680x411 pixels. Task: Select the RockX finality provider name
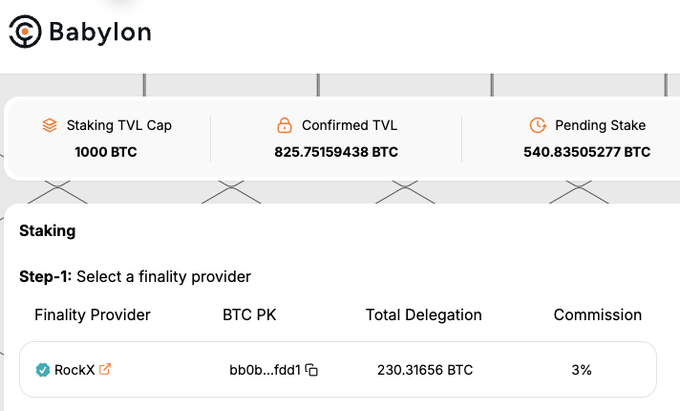click(x=75, y=370)
